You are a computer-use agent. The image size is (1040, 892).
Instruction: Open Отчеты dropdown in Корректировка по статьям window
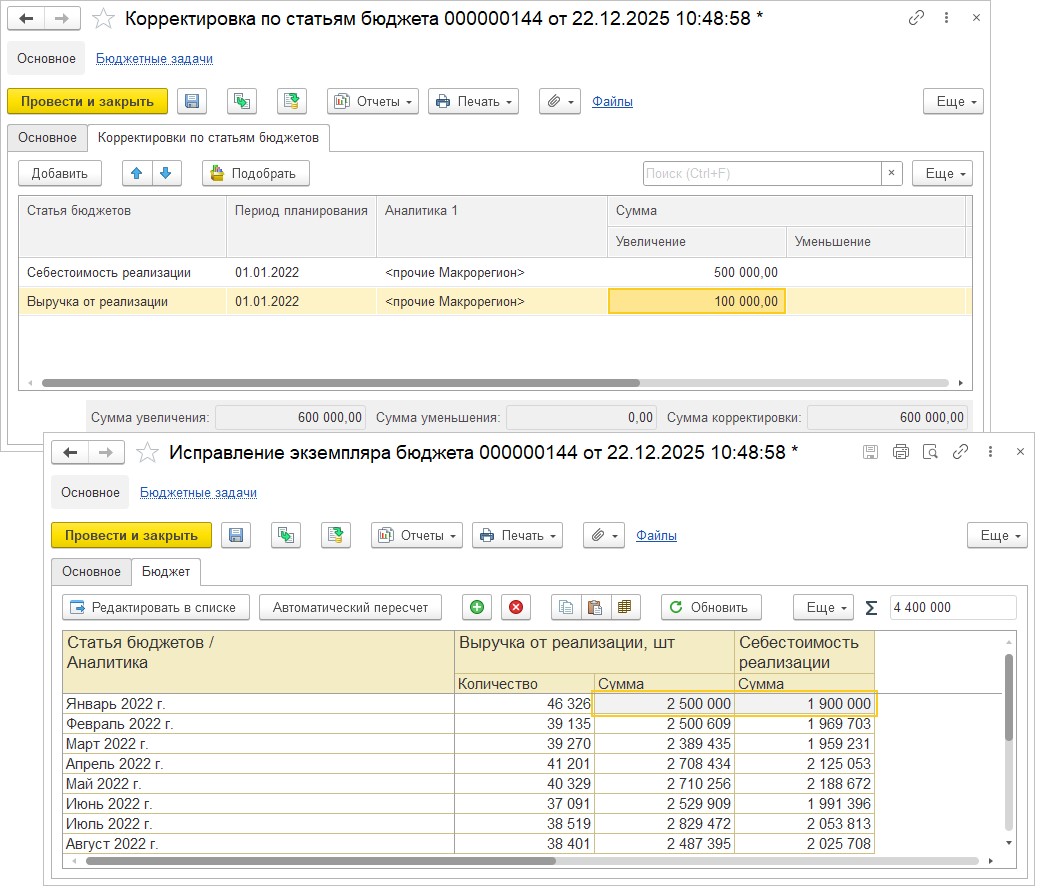pos(373,101)
